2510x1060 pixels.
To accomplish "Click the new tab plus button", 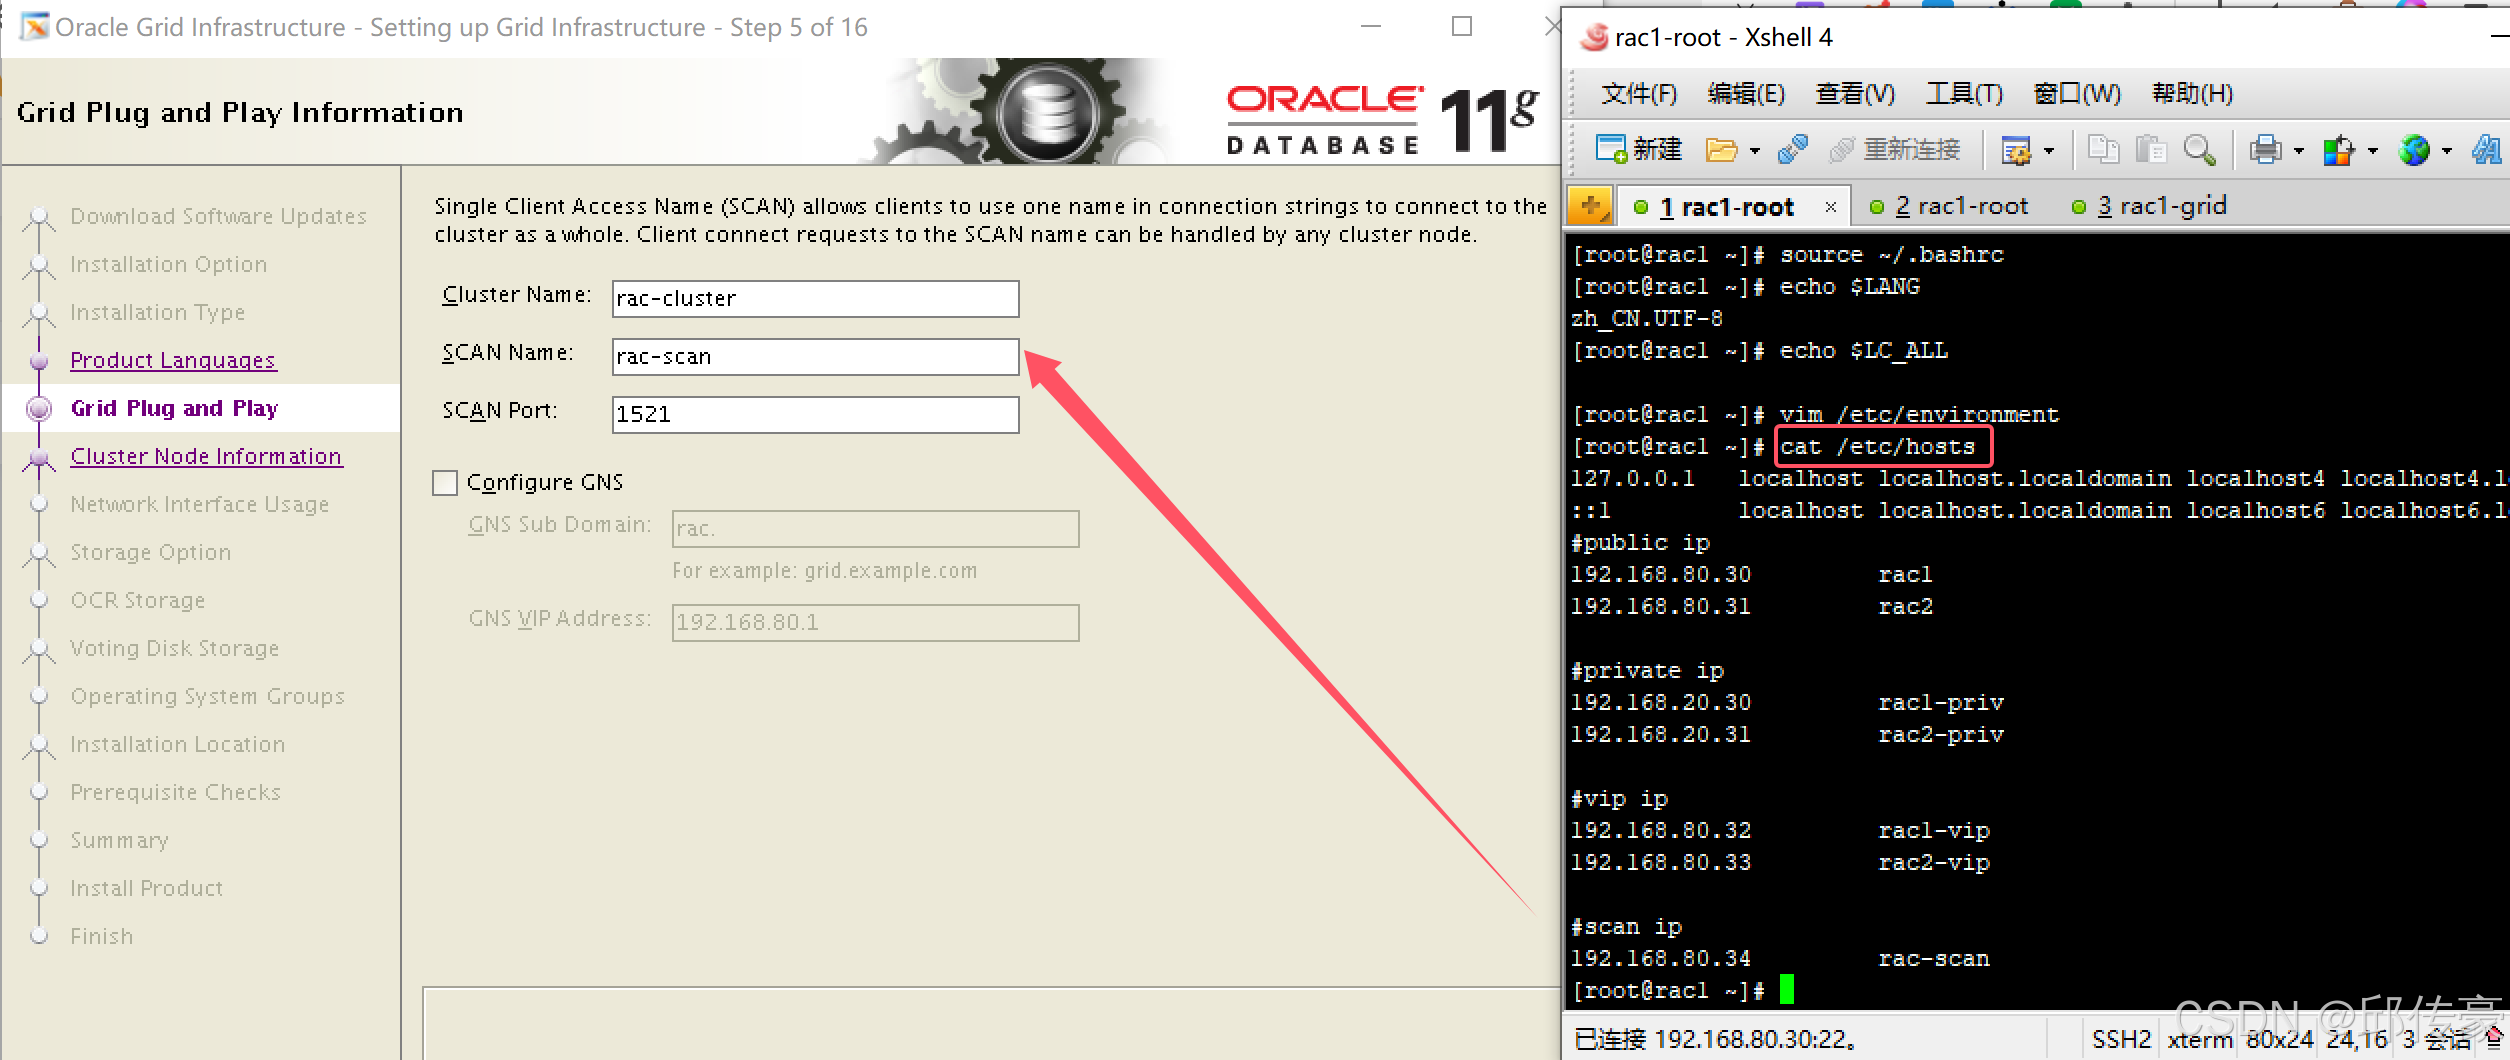I will (1591, 205).
